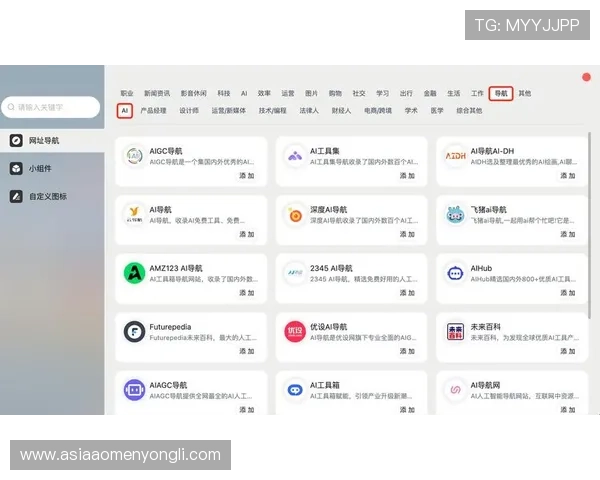The width and height of the screenshot is (600, 480).
Task: Select the 产品经理 sub-category
Action: coord(153,111)
